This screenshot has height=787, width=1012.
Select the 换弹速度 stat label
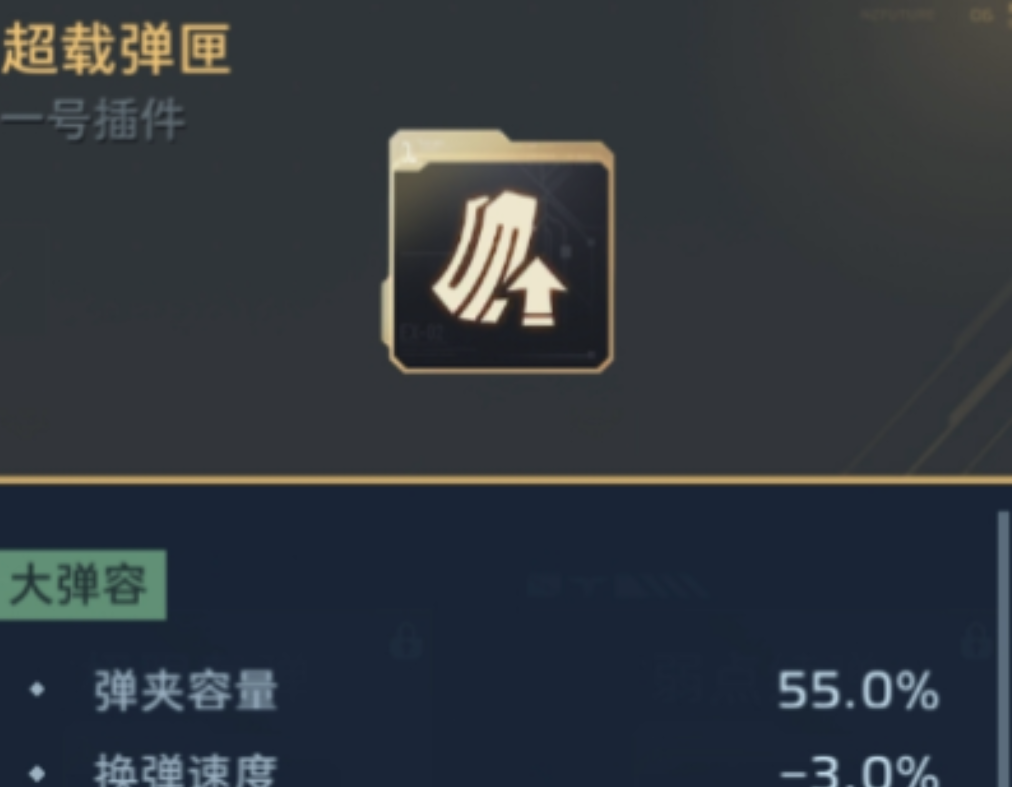click(x=186, y=770)
